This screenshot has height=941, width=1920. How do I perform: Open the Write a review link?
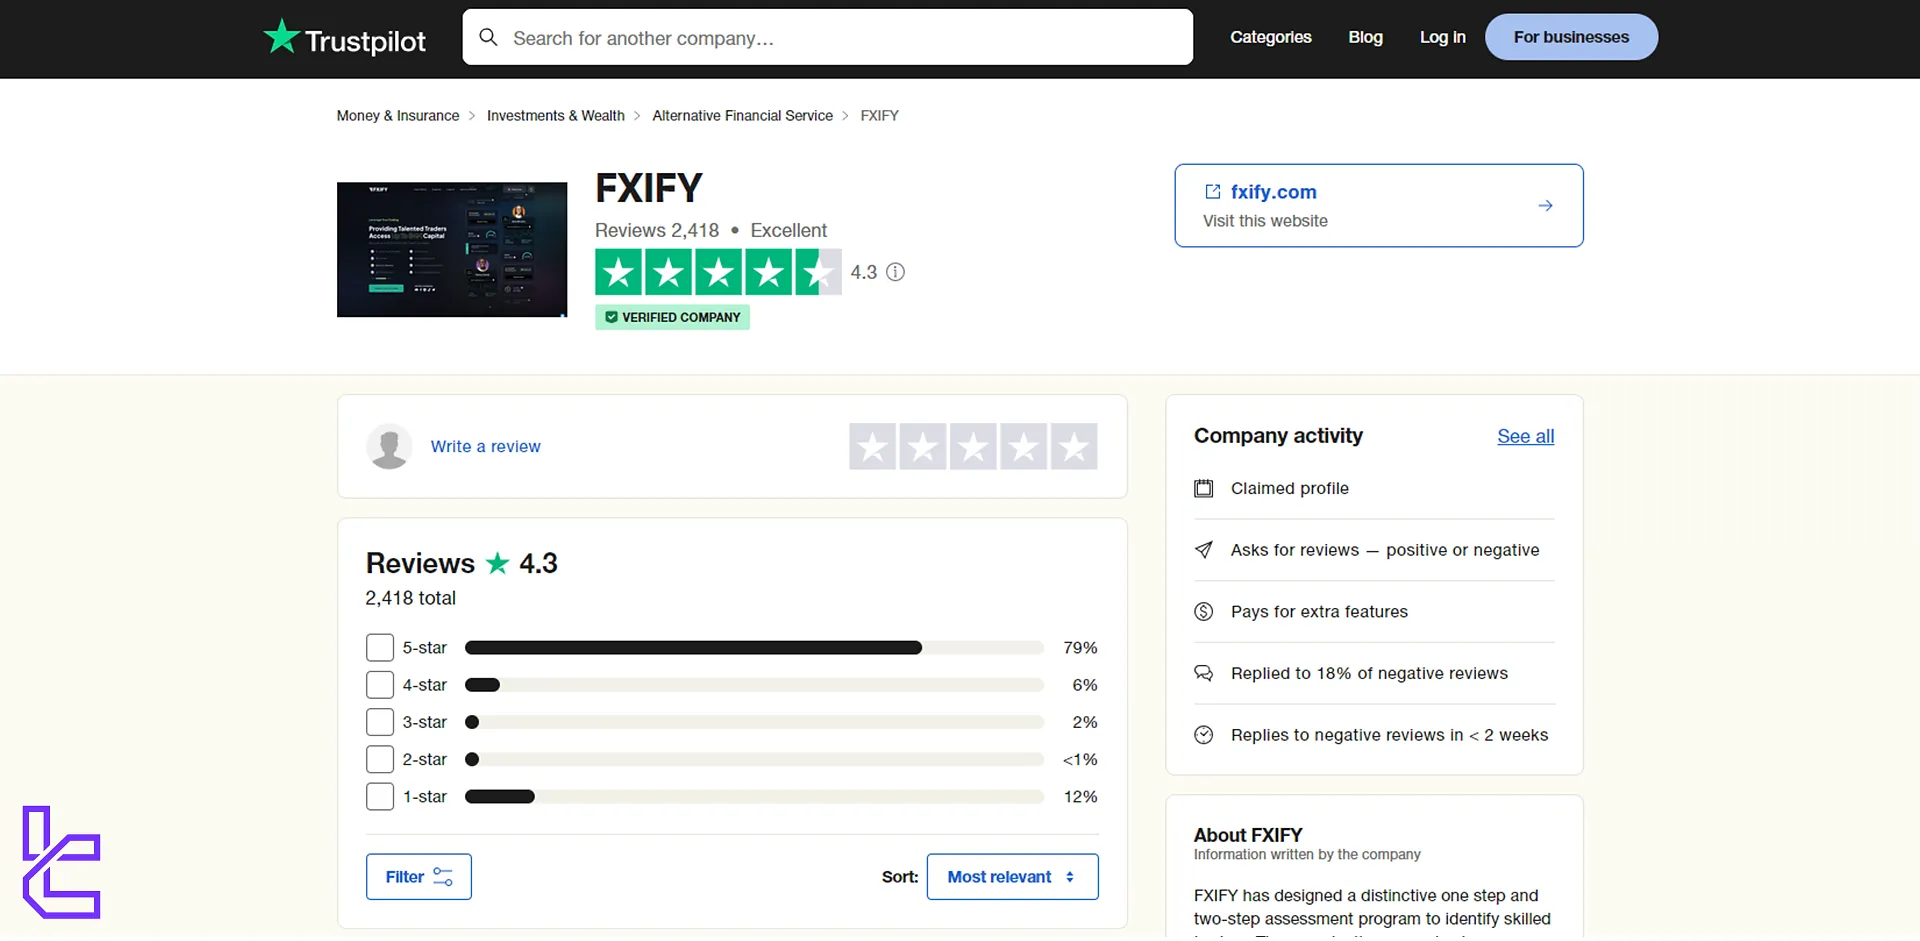(x=485, y=446)
